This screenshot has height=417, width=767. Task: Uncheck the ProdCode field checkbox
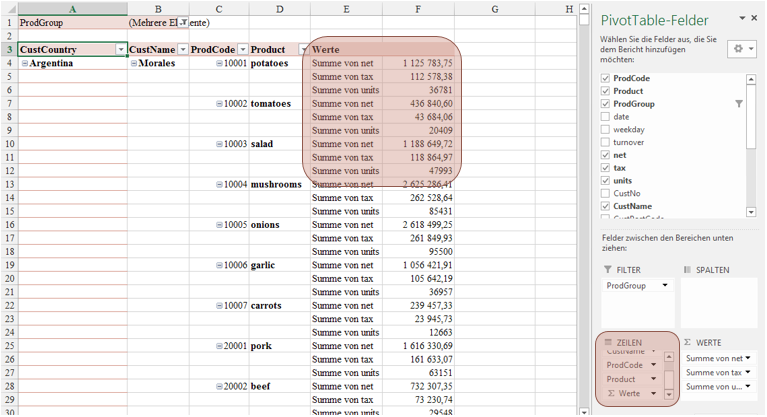[605, 78]
